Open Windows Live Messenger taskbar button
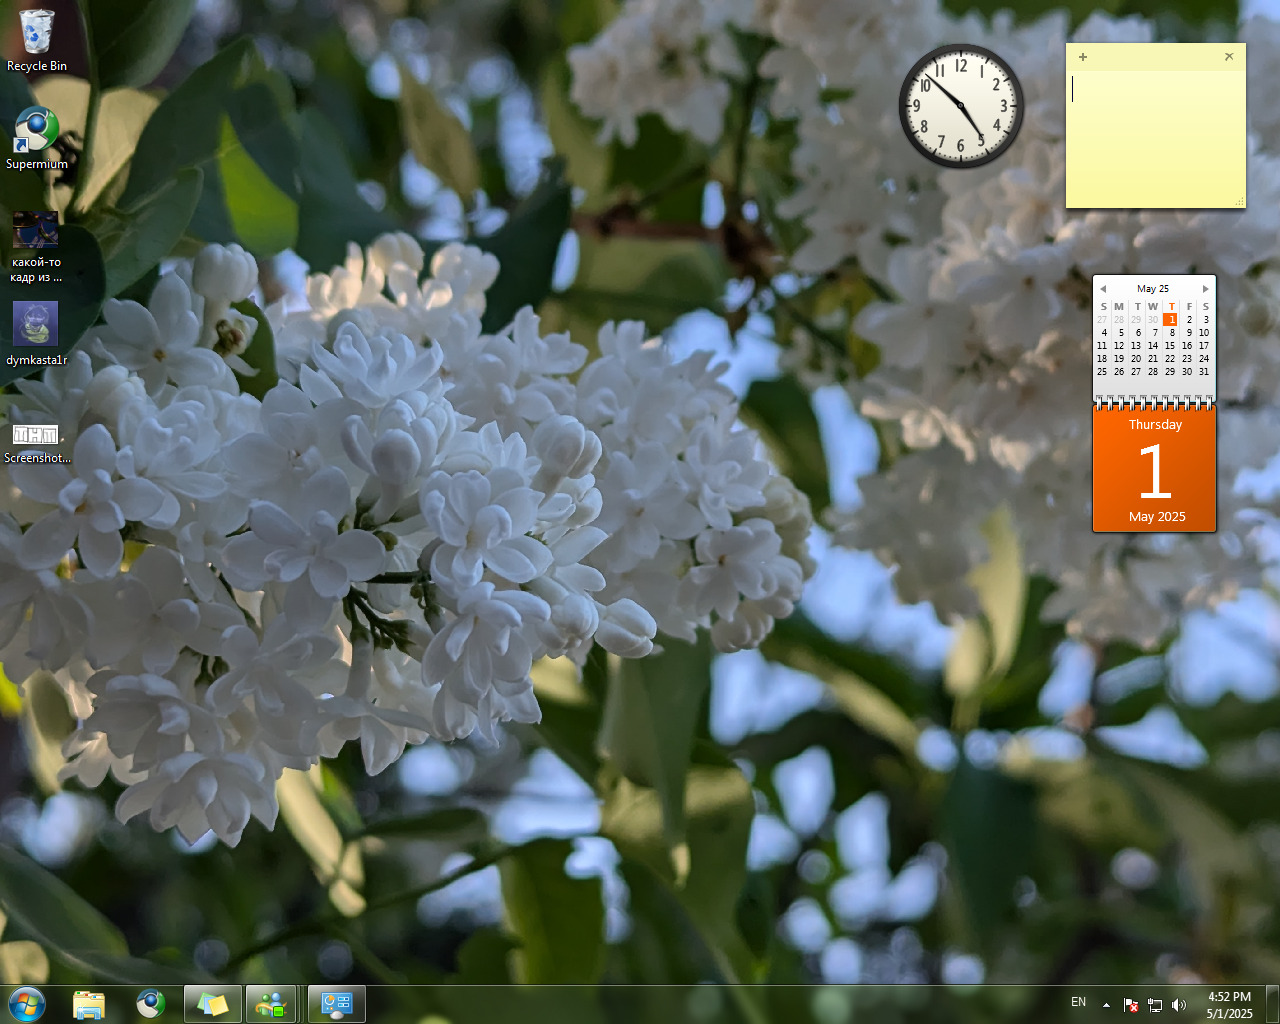The image size is (1280, 1024). [x=271, y=1004]
